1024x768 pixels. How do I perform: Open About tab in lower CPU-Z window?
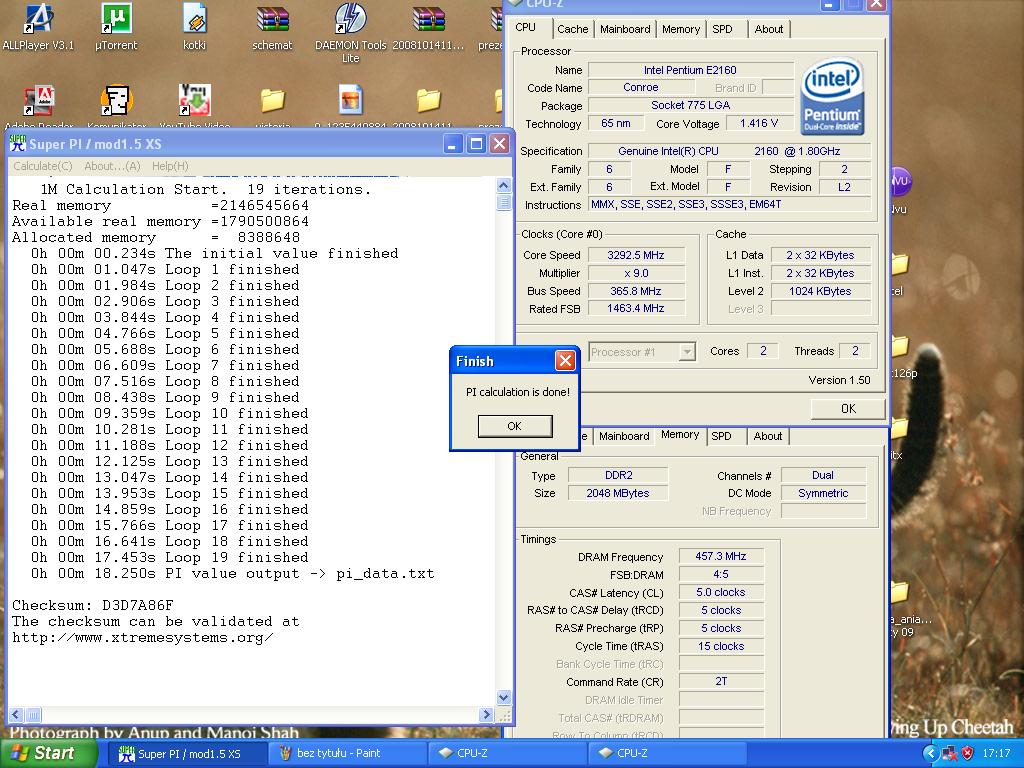767,436
